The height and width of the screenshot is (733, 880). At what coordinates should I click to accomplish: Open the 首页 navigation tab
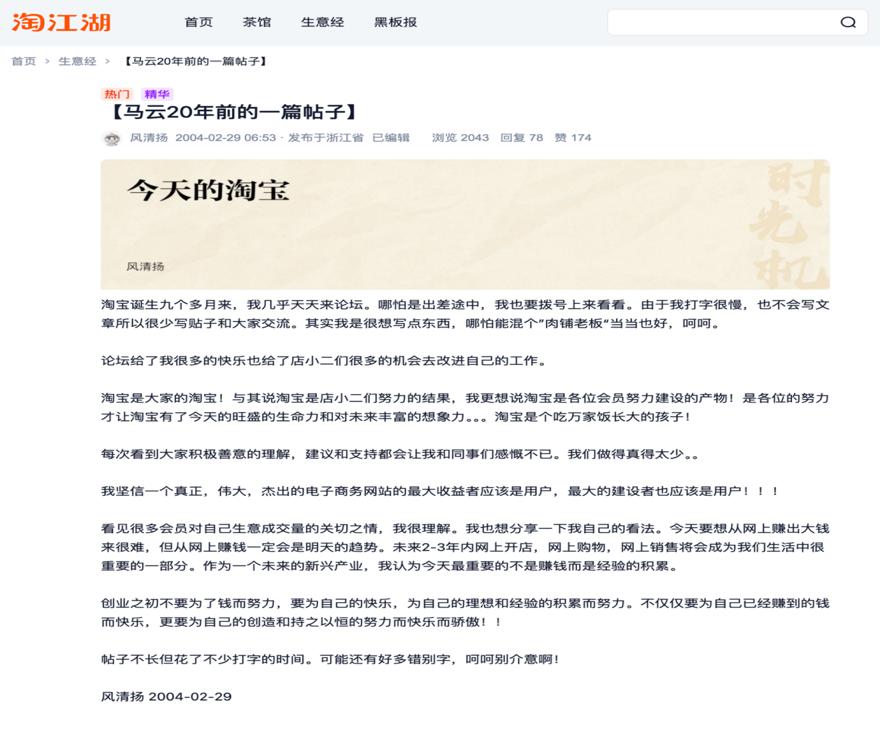tap(199, 22)
